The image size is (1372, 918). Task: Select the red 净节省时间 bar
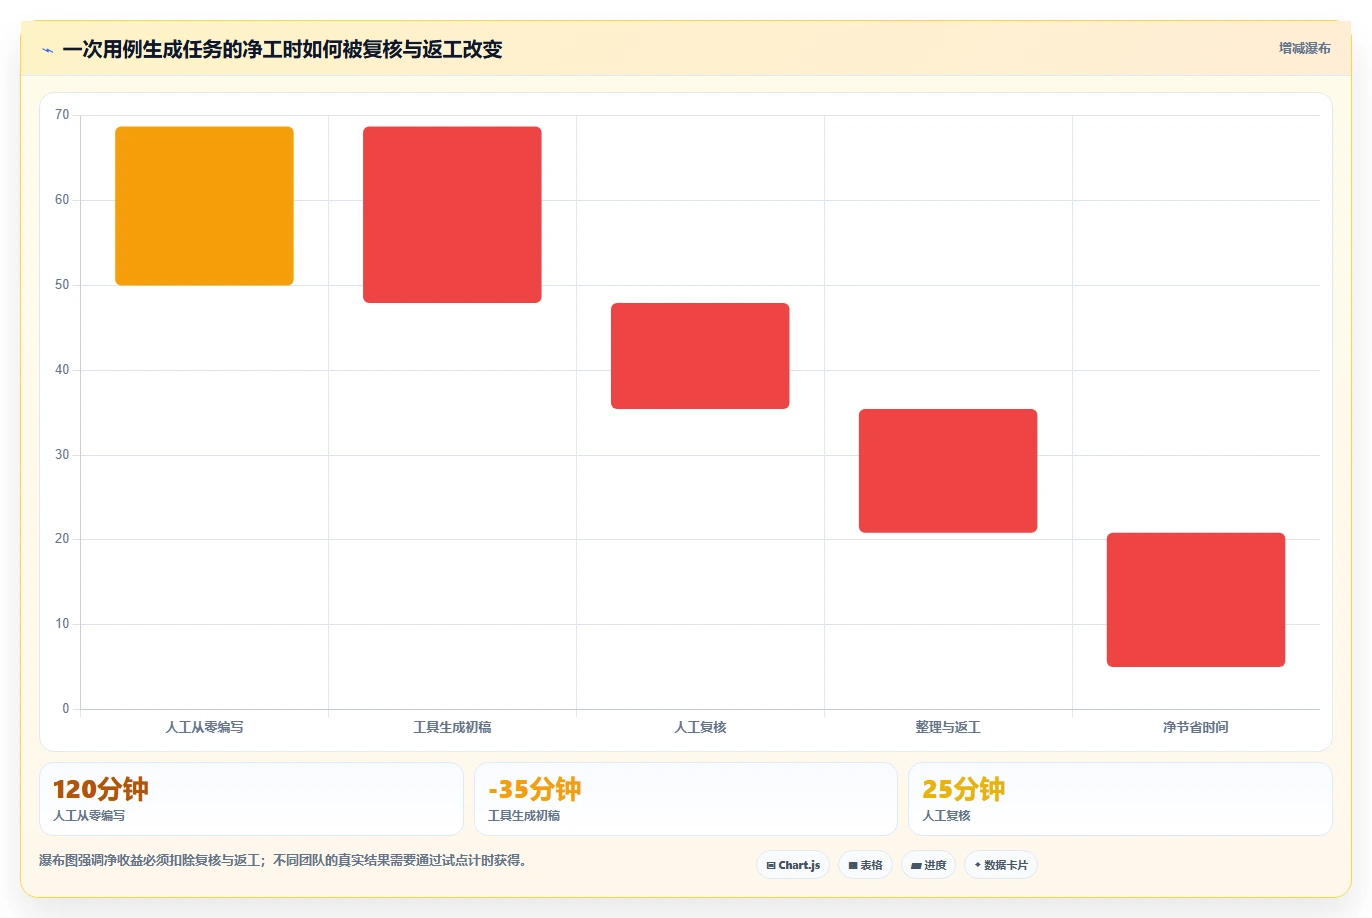(1196, 600)
